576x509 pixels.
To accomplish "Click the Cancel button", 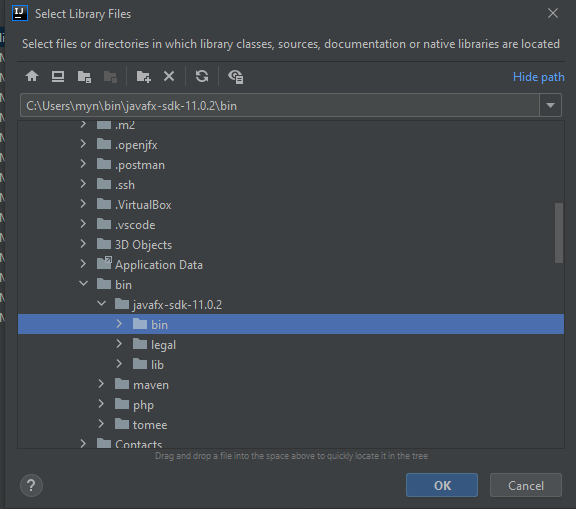I will coord(526,485).
